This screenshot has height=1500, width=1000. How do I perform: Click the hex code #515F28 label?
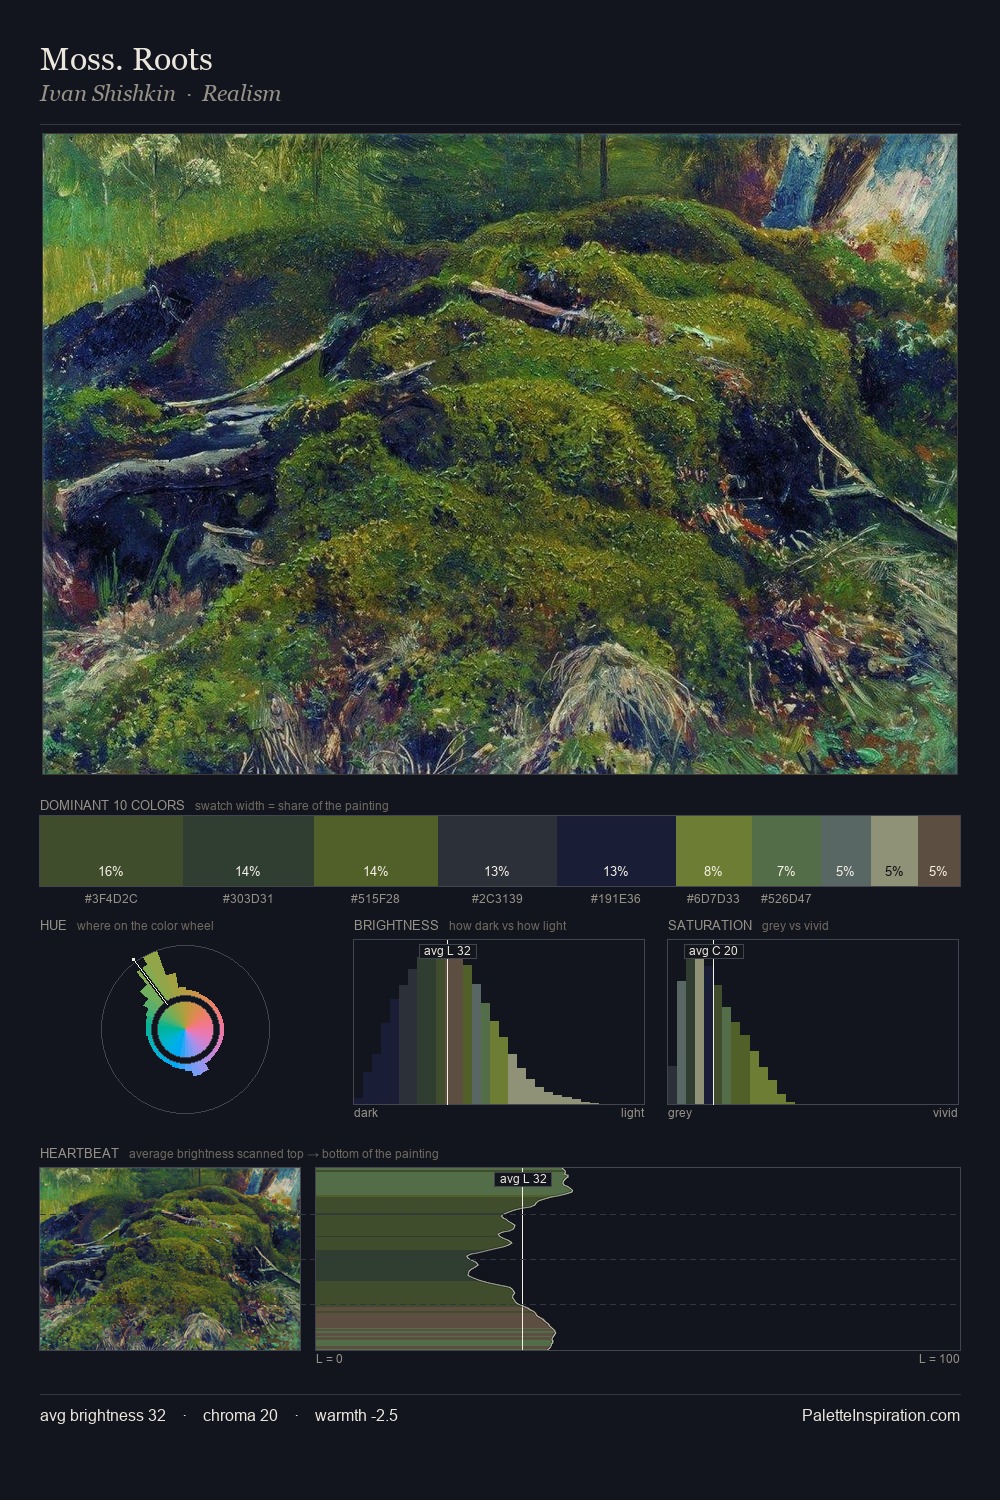pyautogui.click(x=375, y=899)
